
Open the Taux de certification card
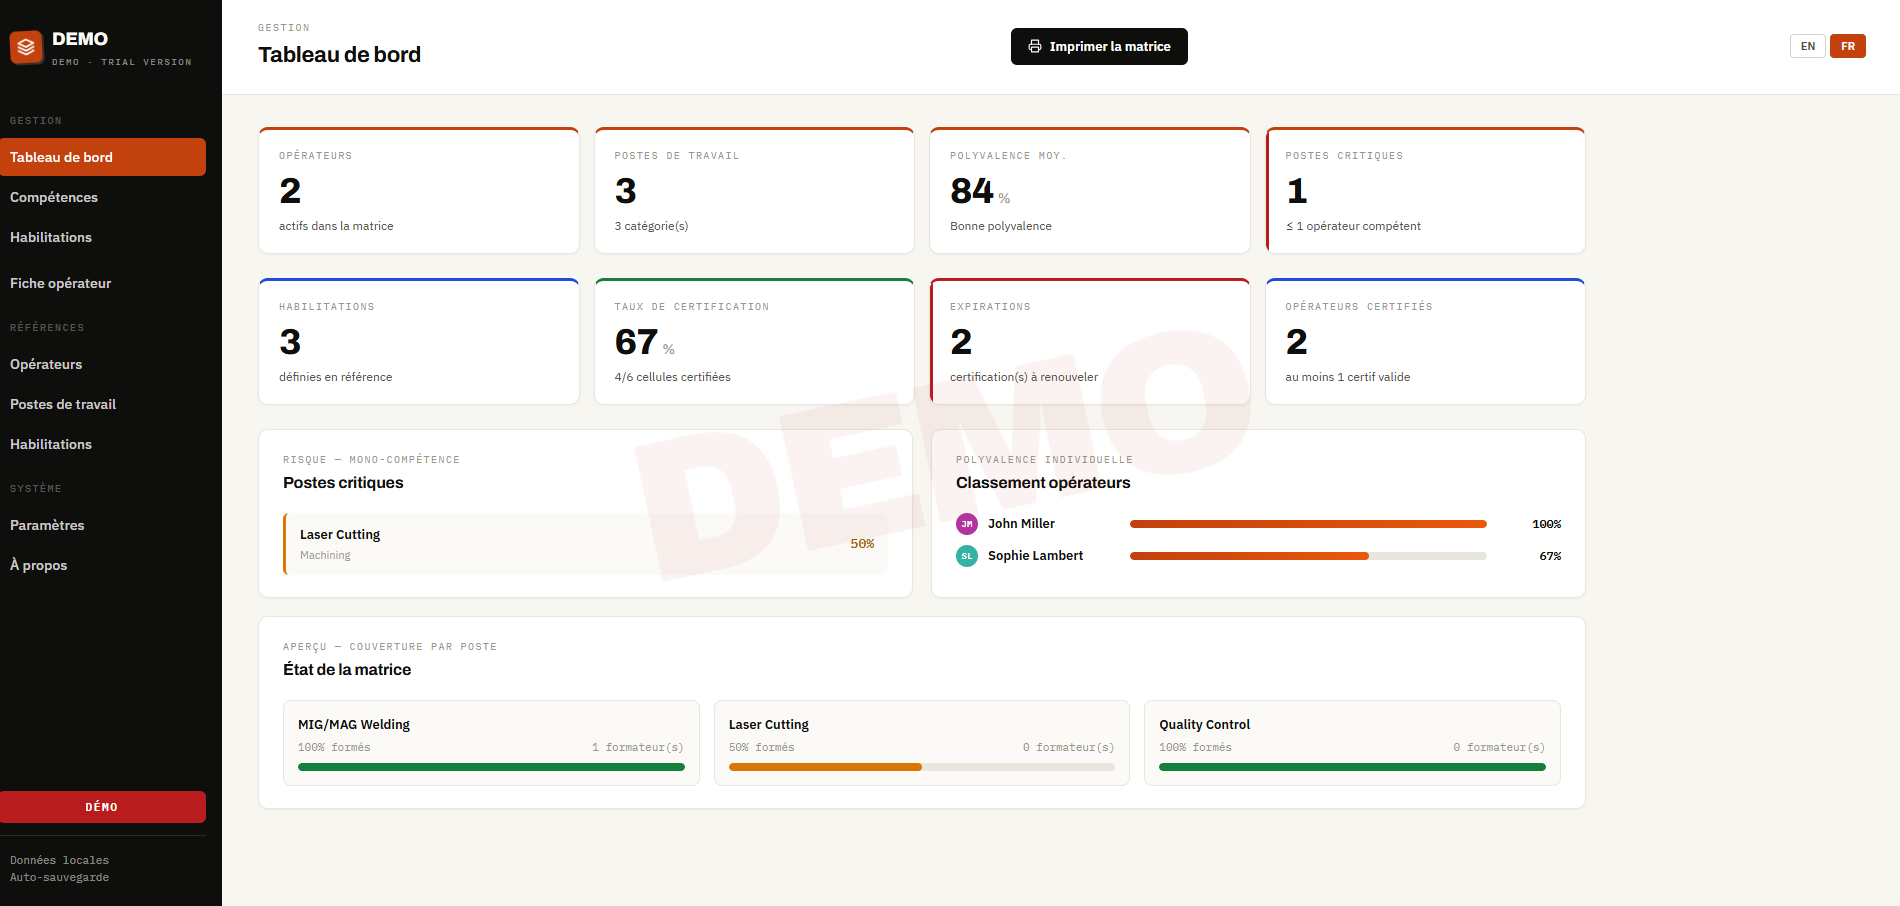pyautogui.click(x=754, y=341)
